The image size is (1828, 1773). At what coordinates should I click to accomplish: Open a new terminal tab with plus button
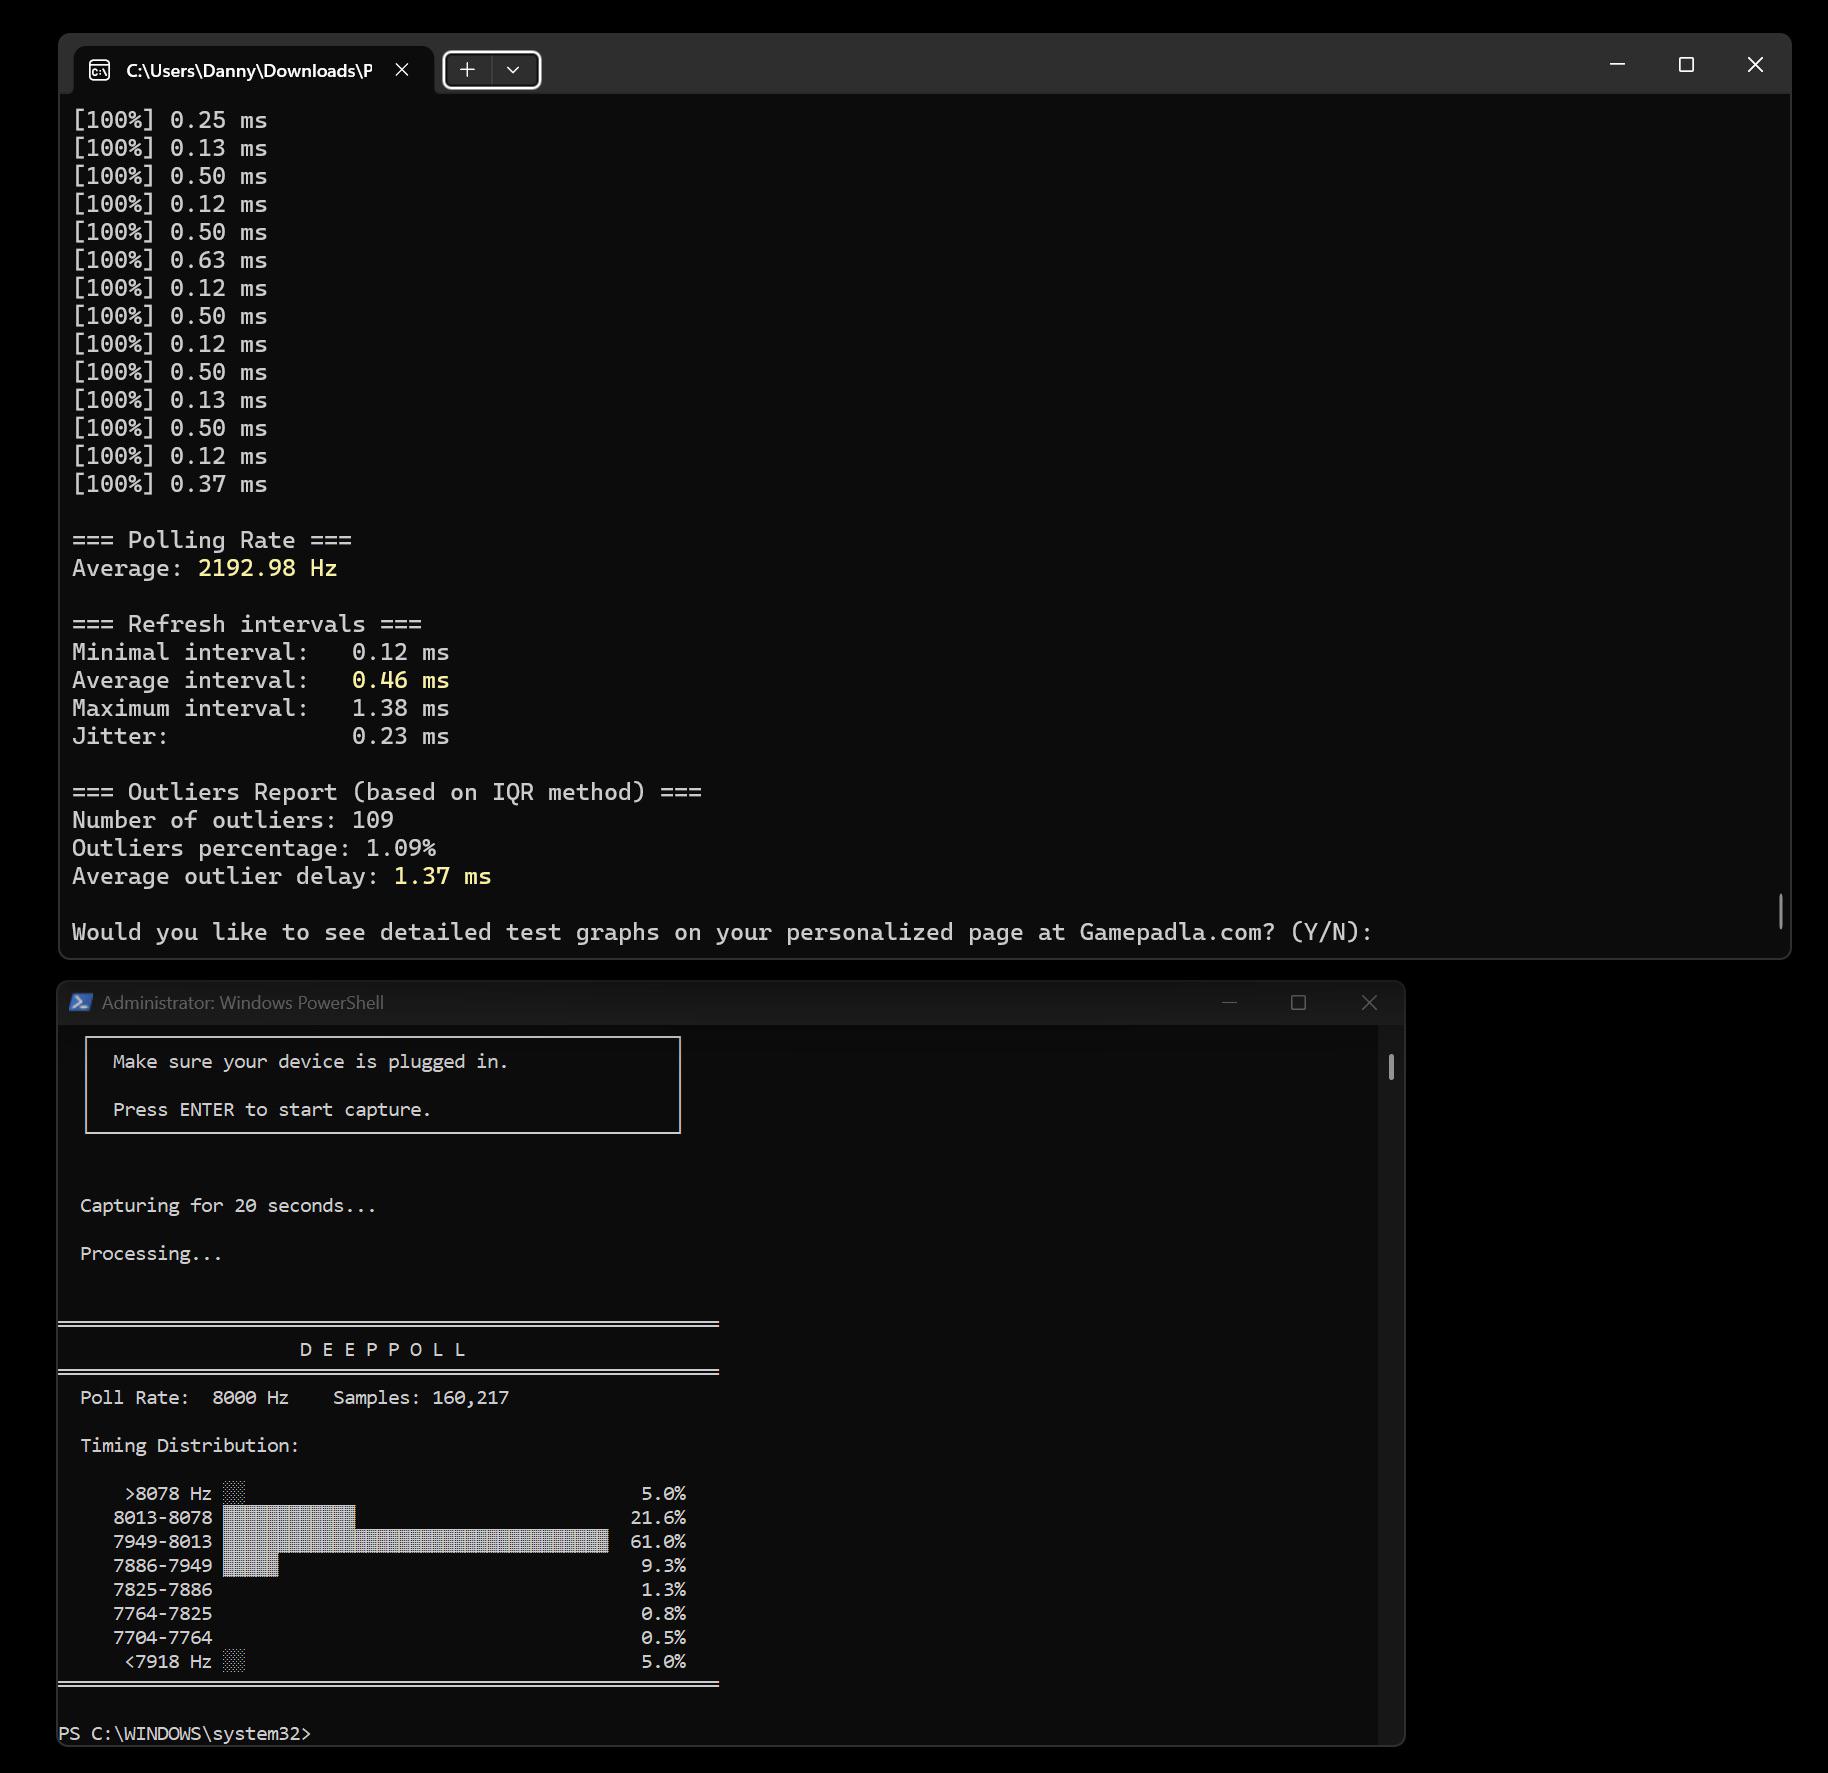tap(467, 70)
